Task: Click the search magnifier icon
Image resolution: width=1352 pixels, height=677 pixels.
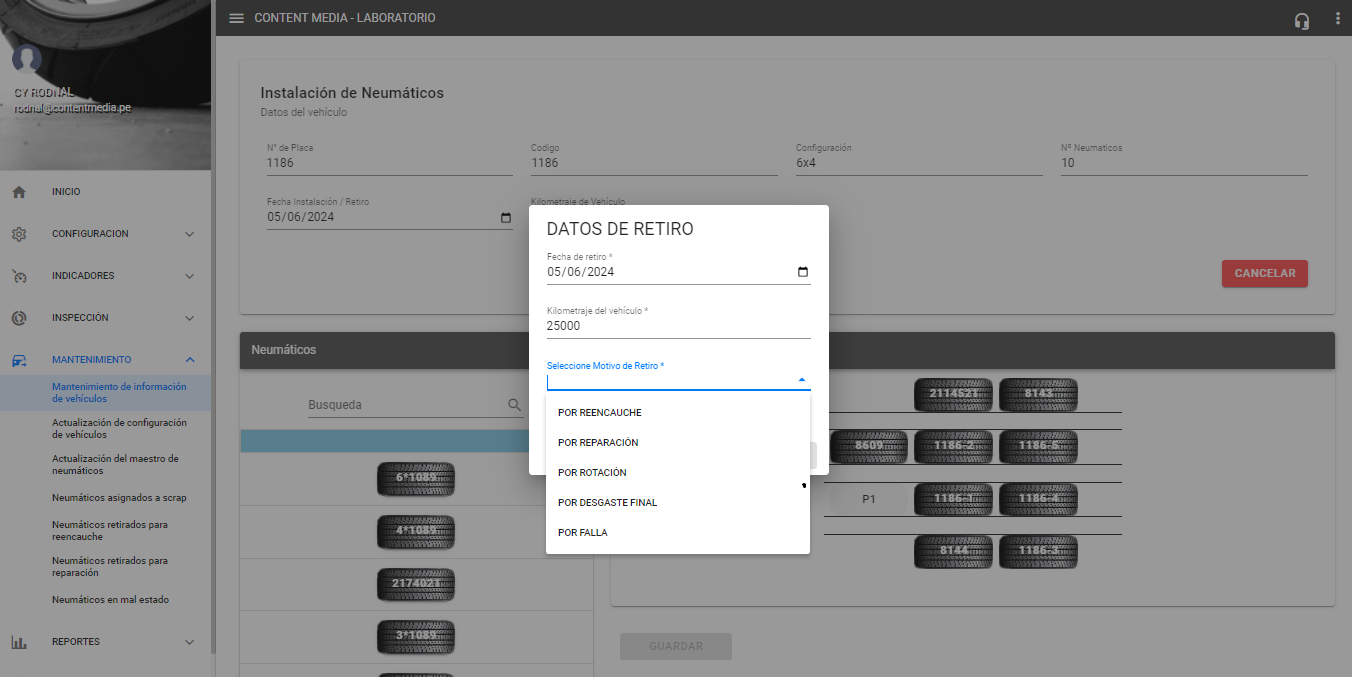Action: (x=514, y=405)
